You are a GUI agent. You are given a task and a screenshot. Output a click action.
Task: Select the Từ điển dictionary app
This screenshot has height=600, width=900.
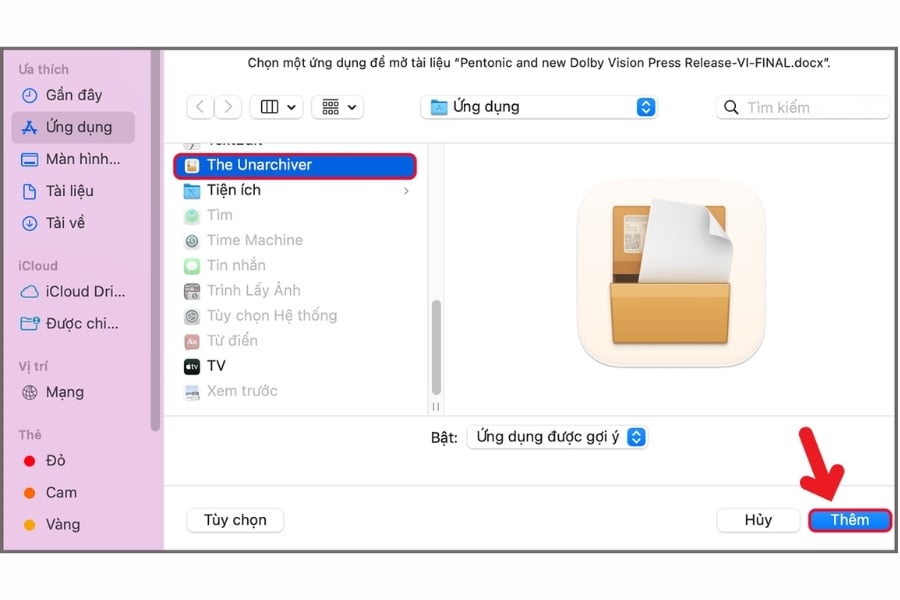point(232,341)
